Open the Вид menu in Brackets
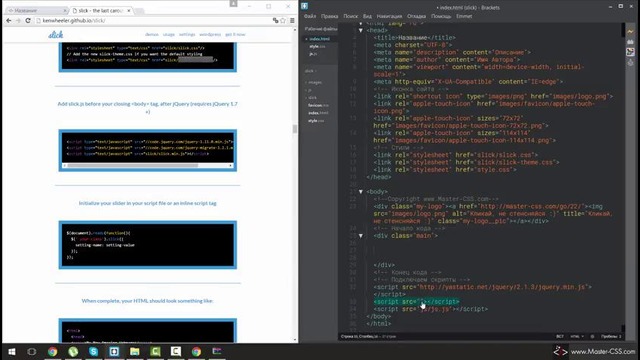Image resolution: width=640 pixels, height=360 pixels. tap(367, 16)
